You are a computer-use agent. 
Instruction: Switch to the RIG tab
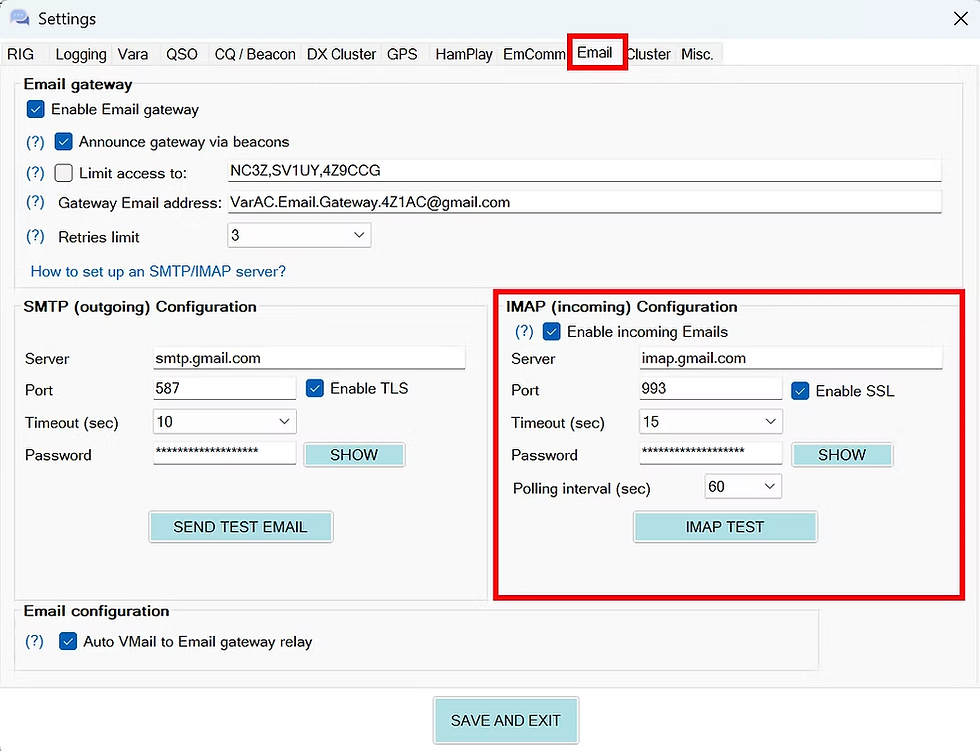coord(21,54)
